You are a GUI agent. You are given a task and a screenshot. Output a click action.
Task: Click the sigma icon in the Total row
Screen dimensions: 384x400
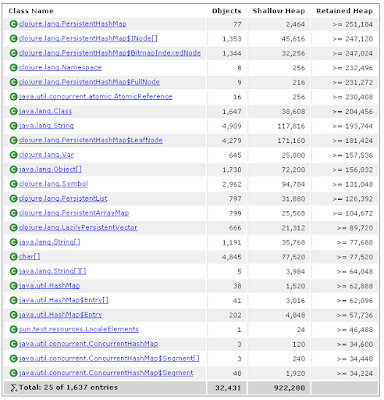13,388
